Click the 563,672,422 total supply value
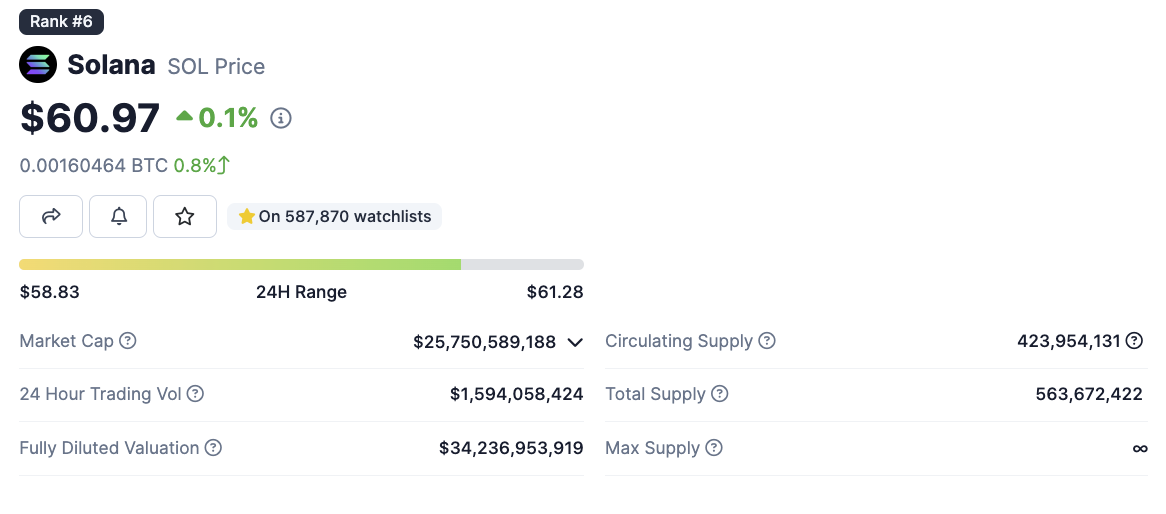This screenshot has width=1166, height=514. 1089,393
